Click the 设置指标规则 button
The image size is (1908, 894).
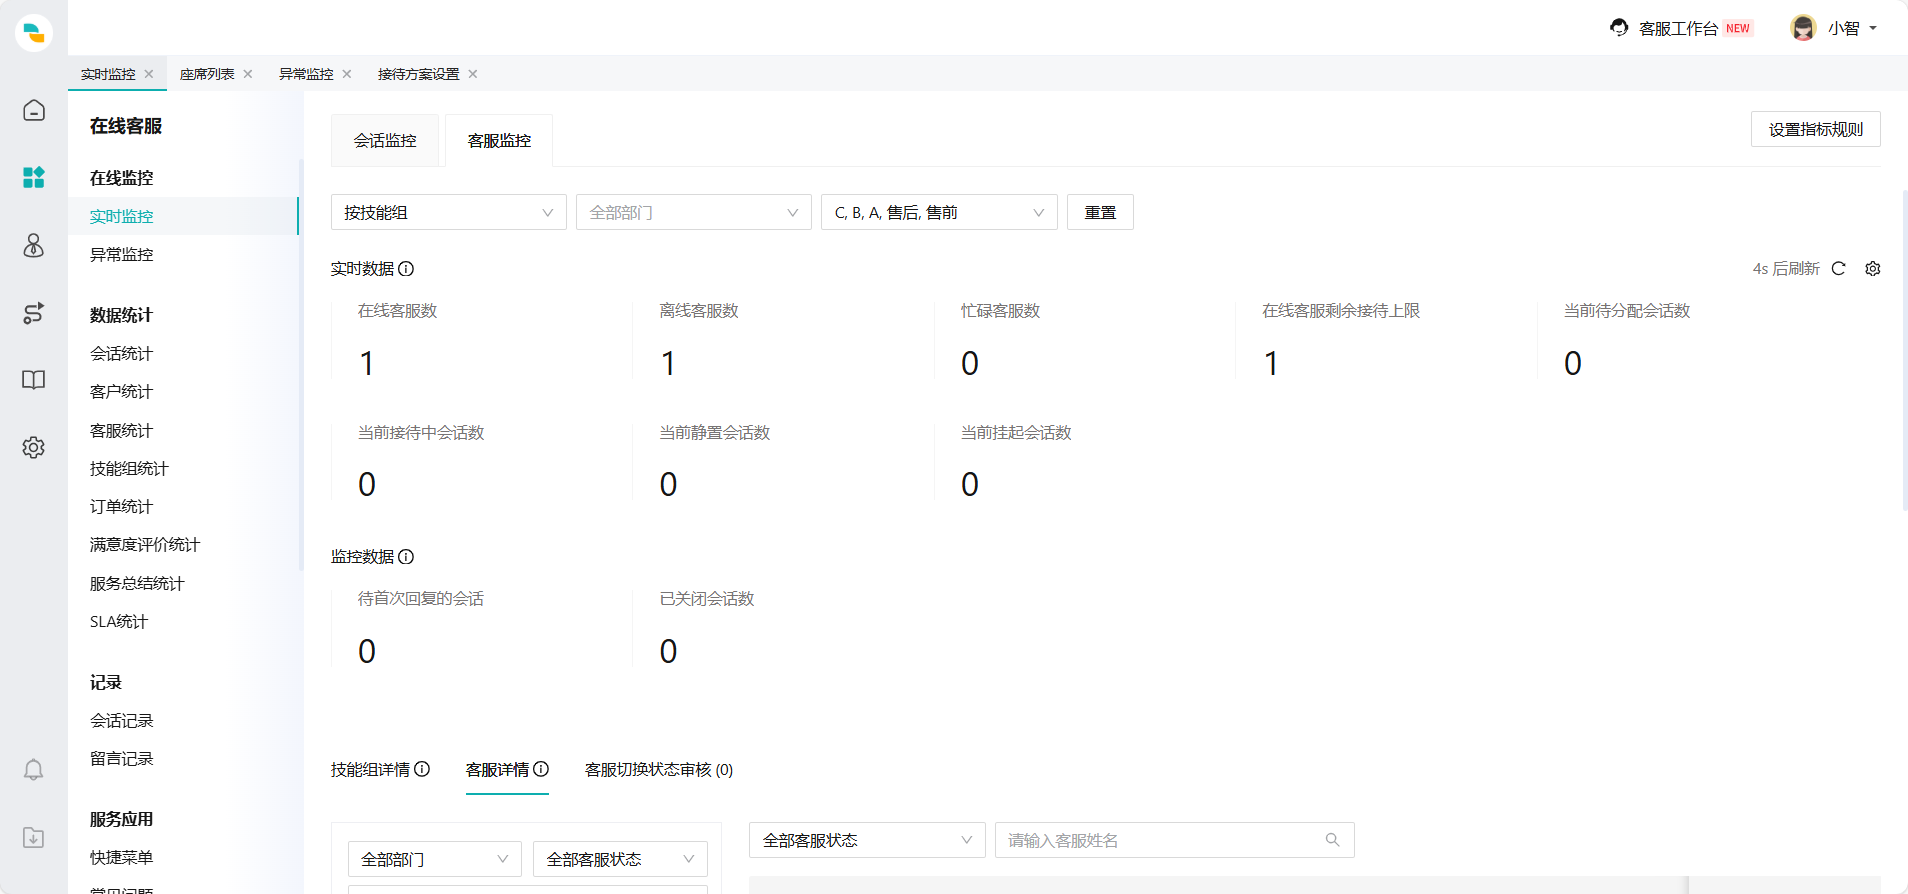1816,129
